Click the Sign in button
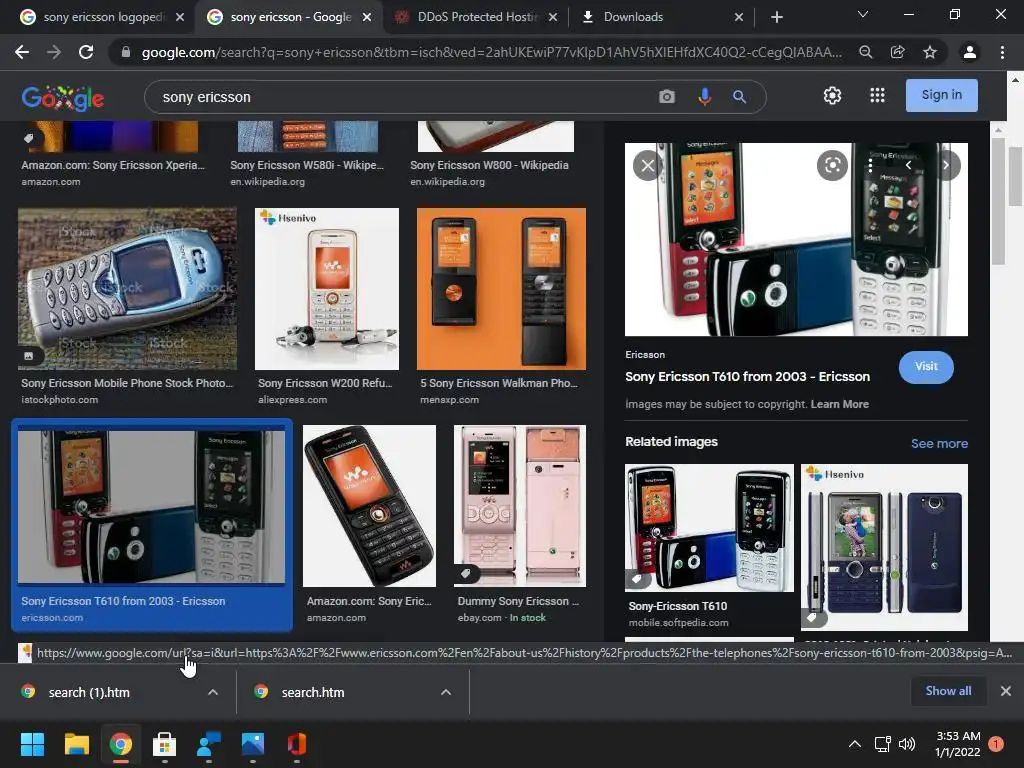This screenshot has height=768, width=1024. pos(941,95)
